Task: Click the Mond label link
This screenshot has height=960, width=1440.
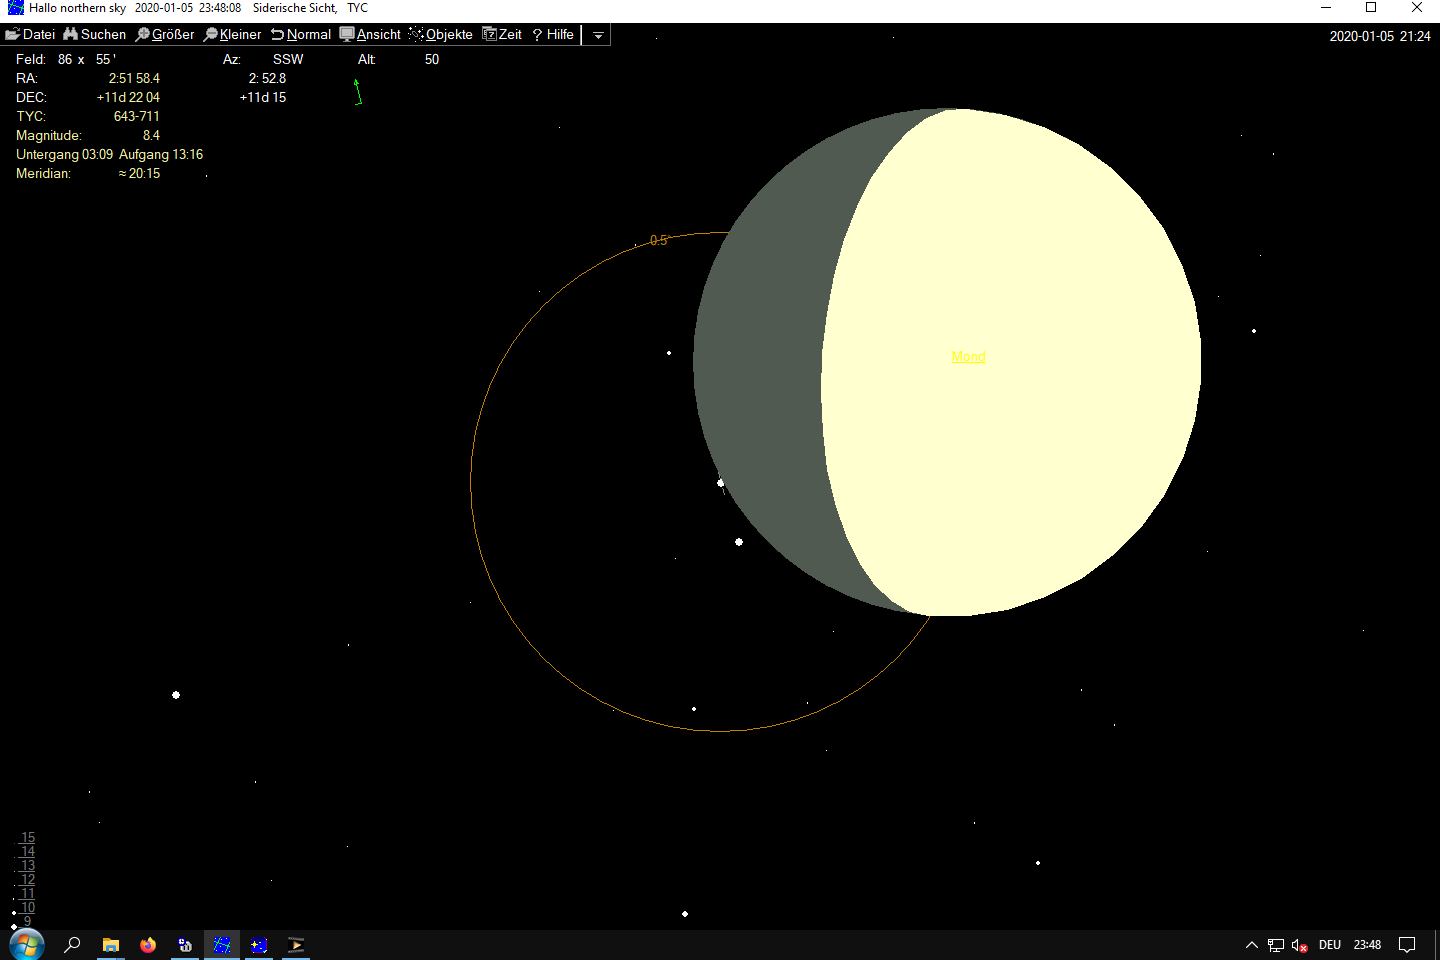Action: 968,357
